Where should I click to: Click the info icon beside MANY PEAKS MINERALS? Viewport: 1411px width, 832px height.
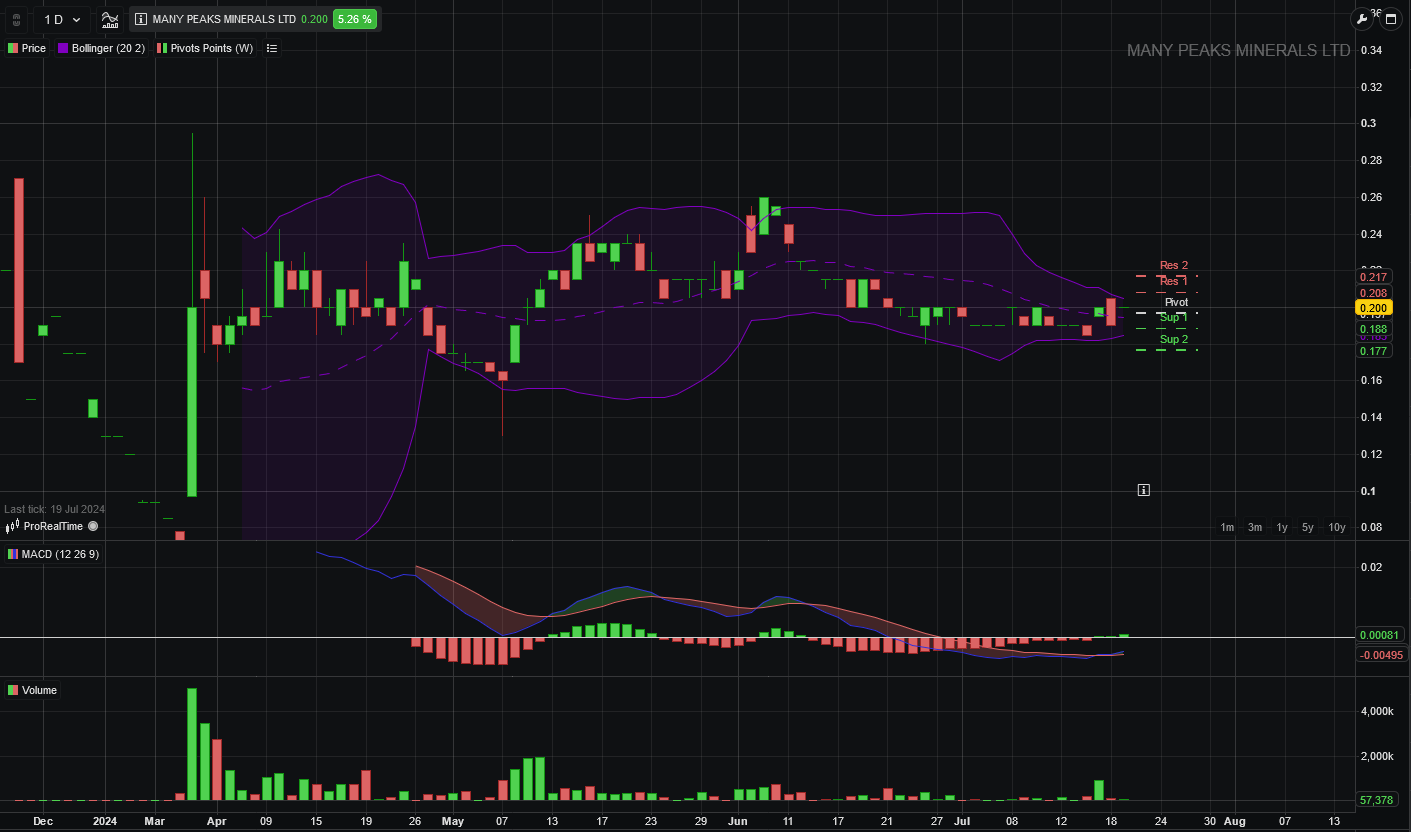(140, 19)
